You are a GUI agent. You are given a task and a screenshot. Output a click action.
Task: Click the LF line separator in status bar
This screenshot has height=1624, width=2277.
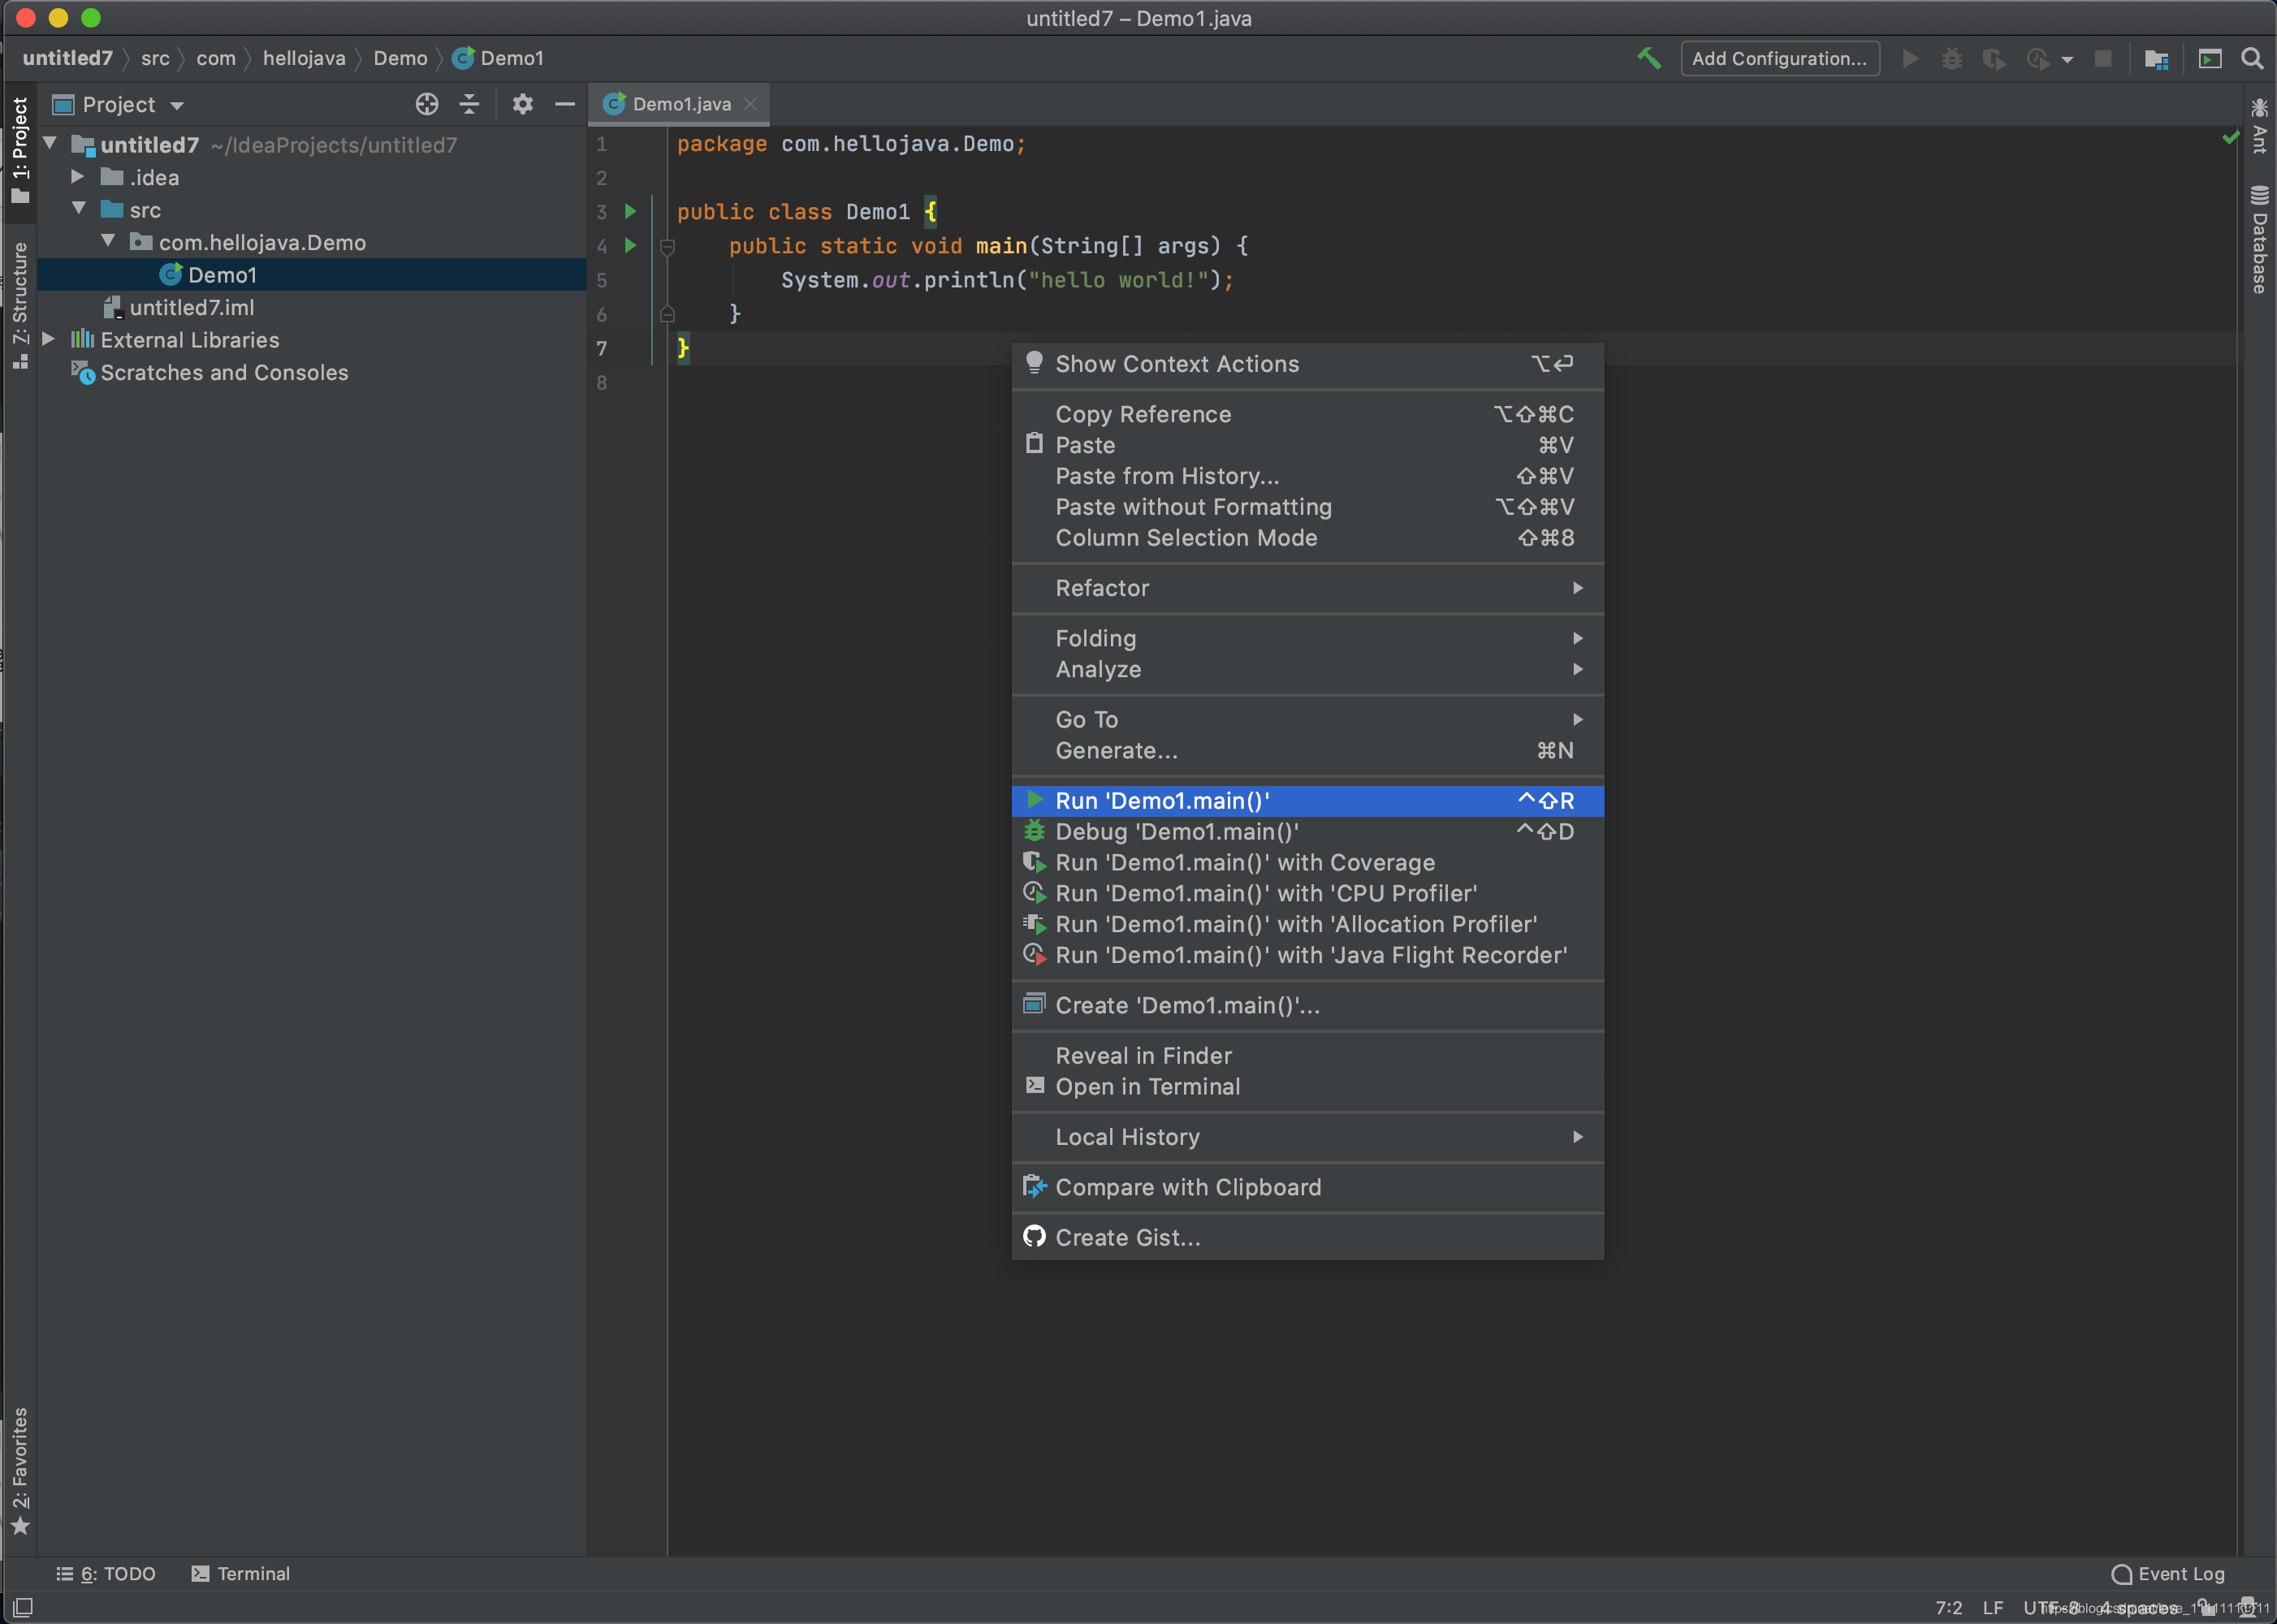[1992, 1608]
